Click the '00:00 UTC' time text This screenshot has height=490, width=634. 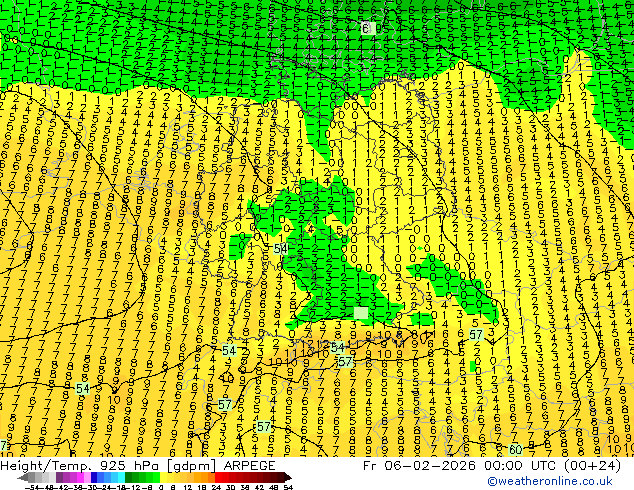click(521, 465)
